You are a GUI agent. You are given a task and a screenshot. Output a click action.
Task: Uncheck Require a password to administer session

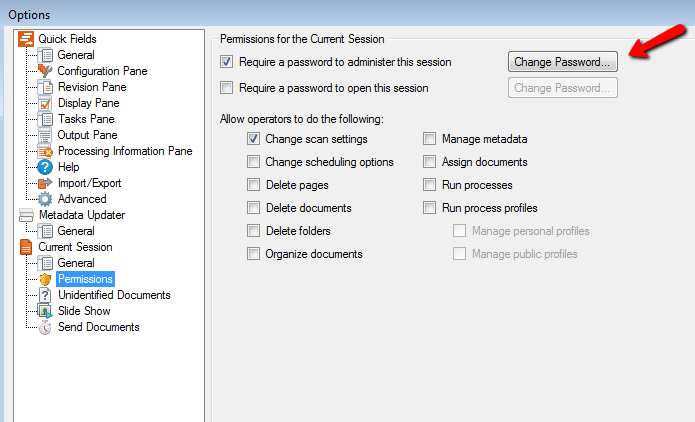[226, 62]
